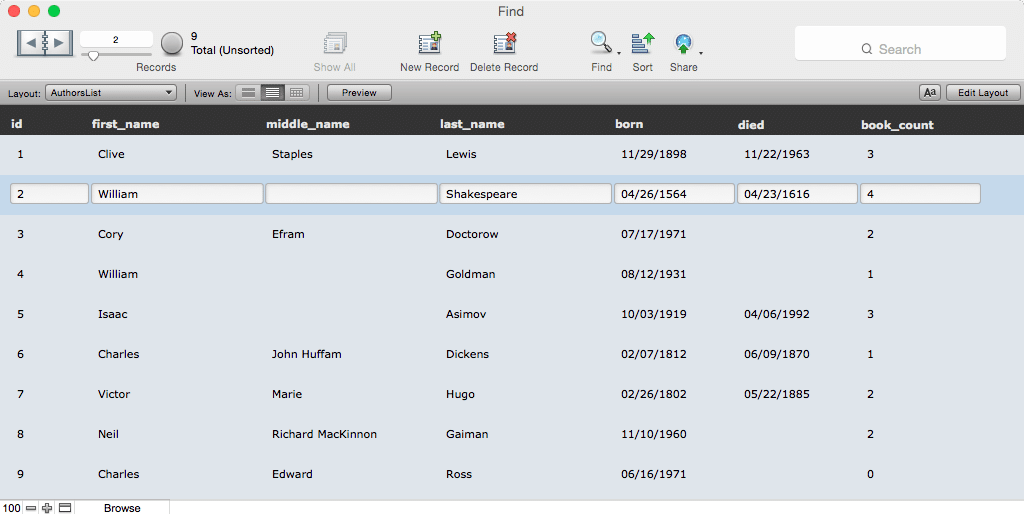
Task: Click the found set pie circle indicator
Action: coord(172,43)
